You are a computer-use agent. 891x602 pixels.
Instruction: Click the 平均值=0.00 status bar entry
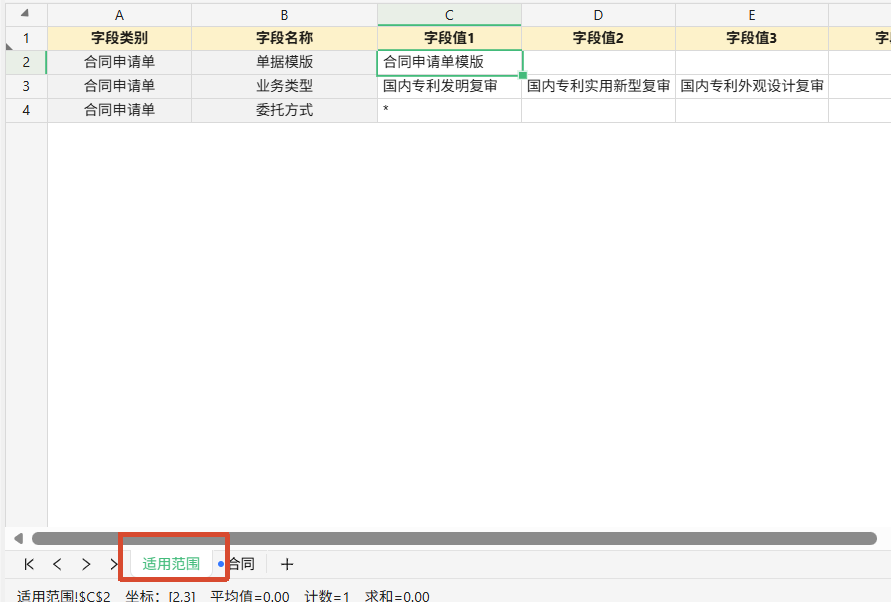(249, 596)
